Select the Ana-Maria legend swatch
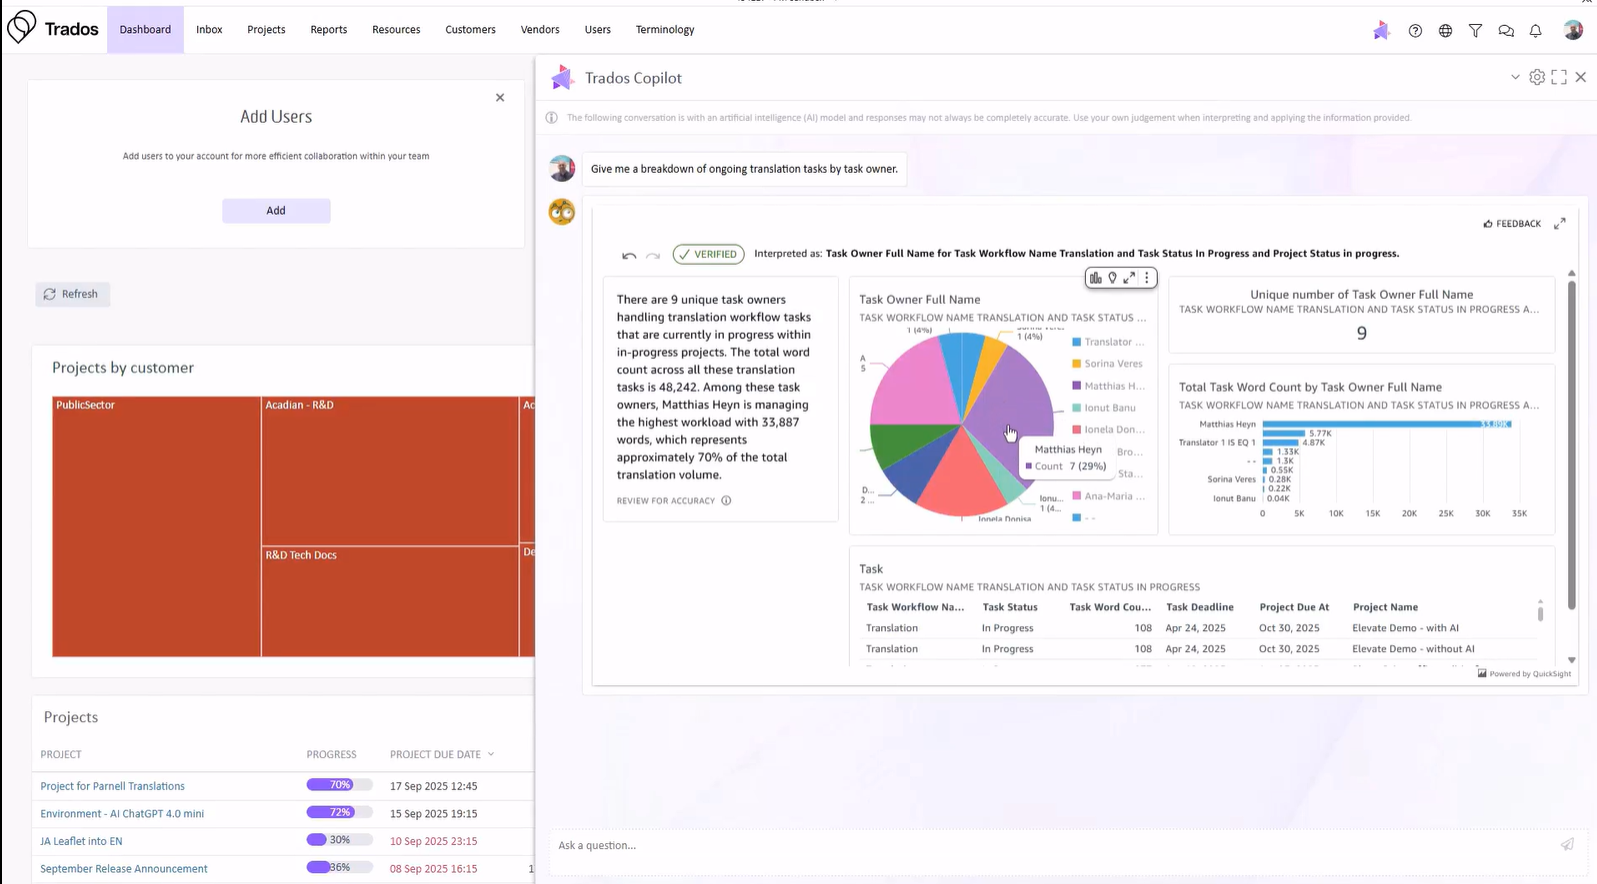This screenshot has width=1597, height=884. [1076, 496]
